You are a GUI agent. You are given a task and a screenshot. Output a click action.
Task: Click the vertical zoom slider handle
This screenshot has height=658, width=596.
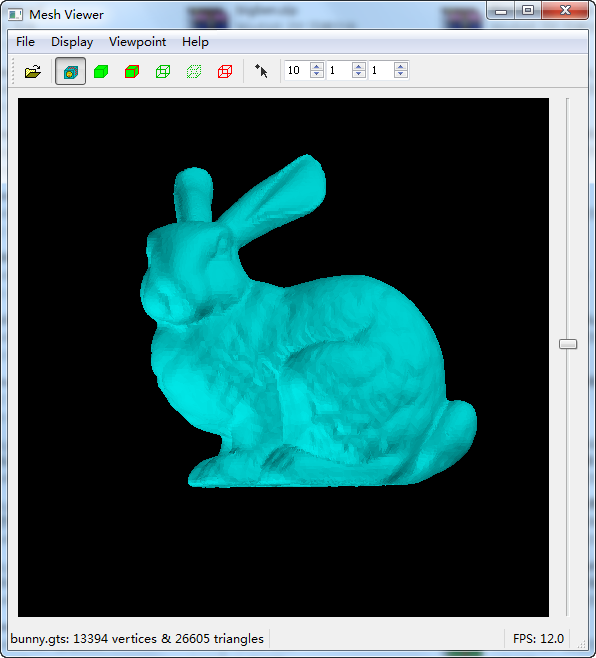[x=568, y=344]
